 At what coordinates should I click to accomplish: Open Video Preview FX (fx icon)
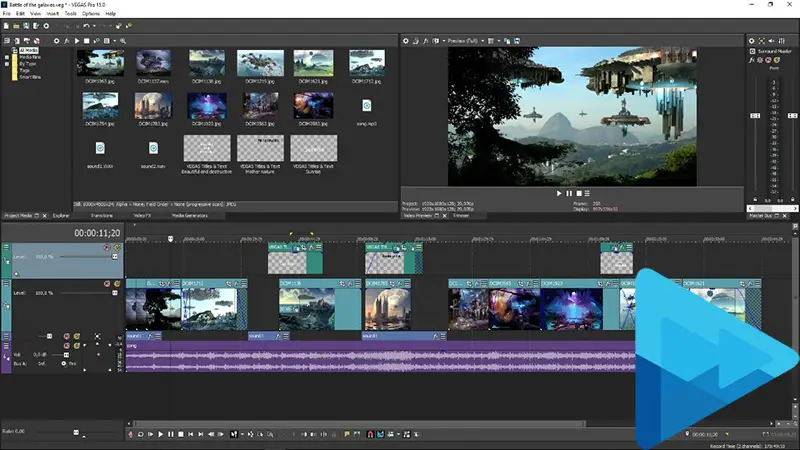point(424,40)
